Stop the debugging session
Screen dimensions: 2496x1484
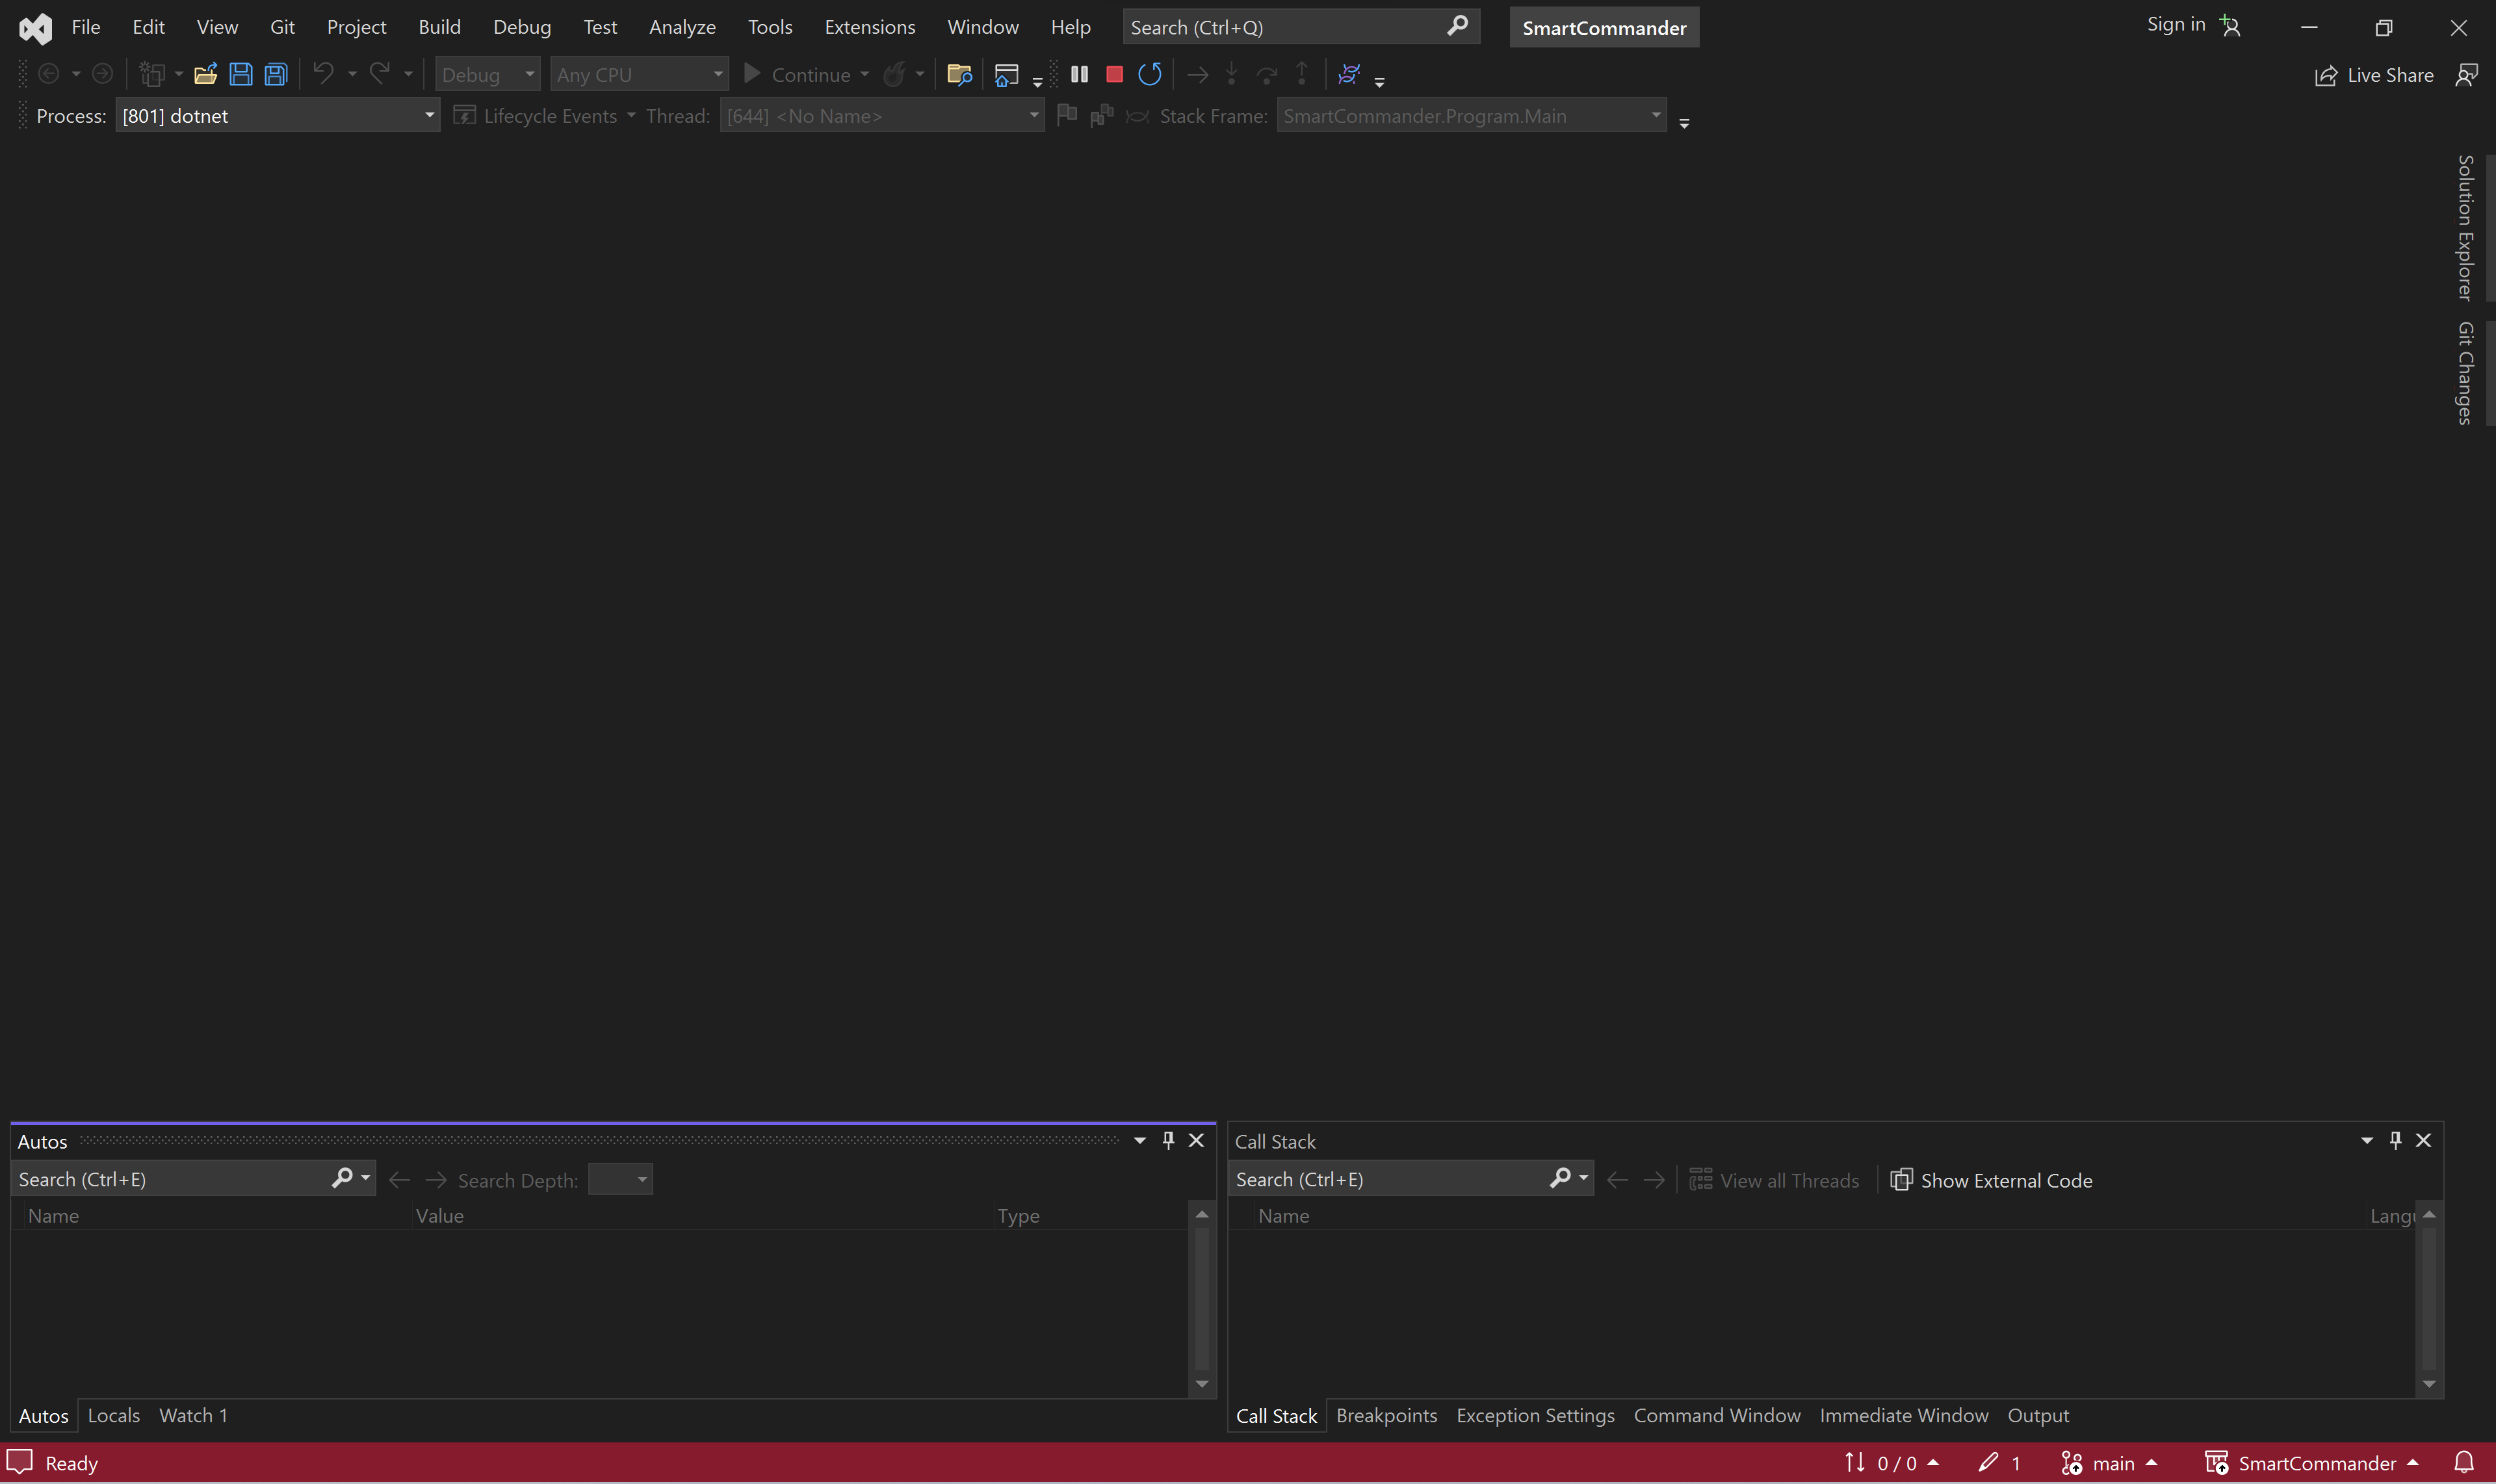point(1114,73)
